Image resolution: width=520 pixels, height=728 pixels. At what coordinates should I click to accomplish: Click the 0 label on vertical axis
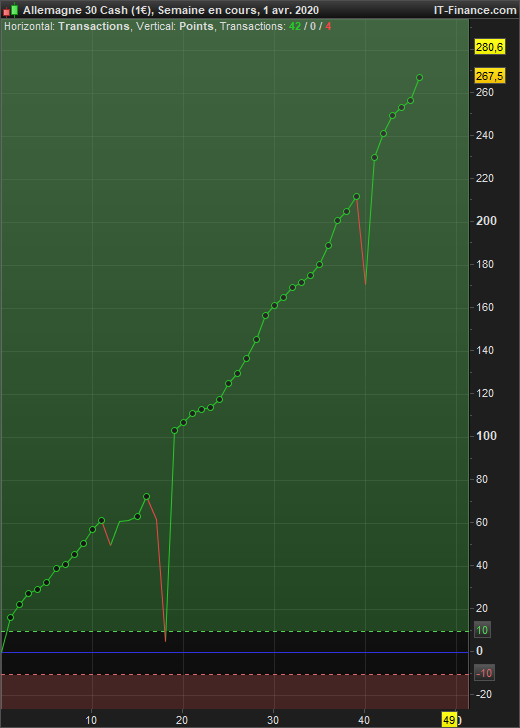(x=480, y=651)
